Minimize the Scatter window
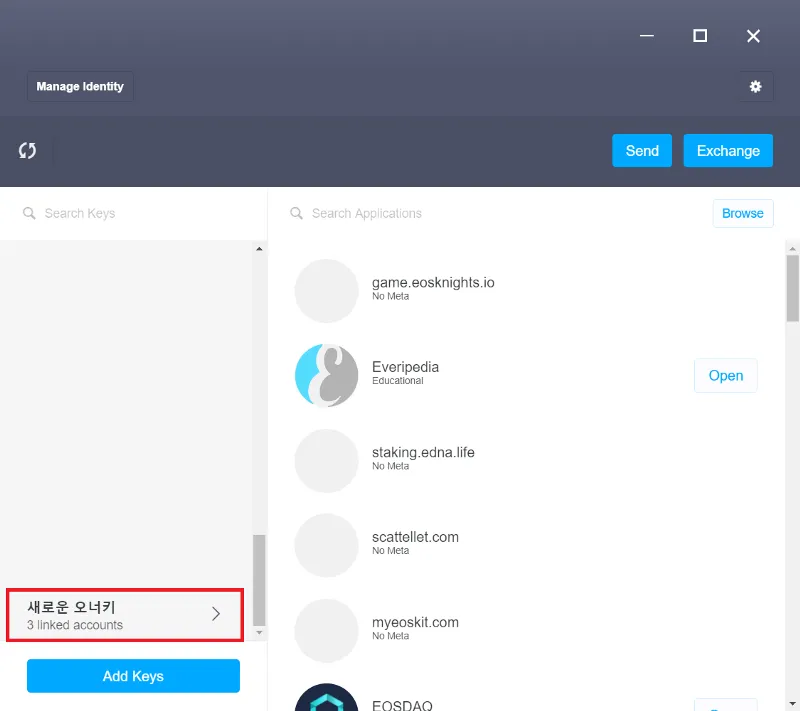The image size is (800, 711). click(x=647, y=36)
